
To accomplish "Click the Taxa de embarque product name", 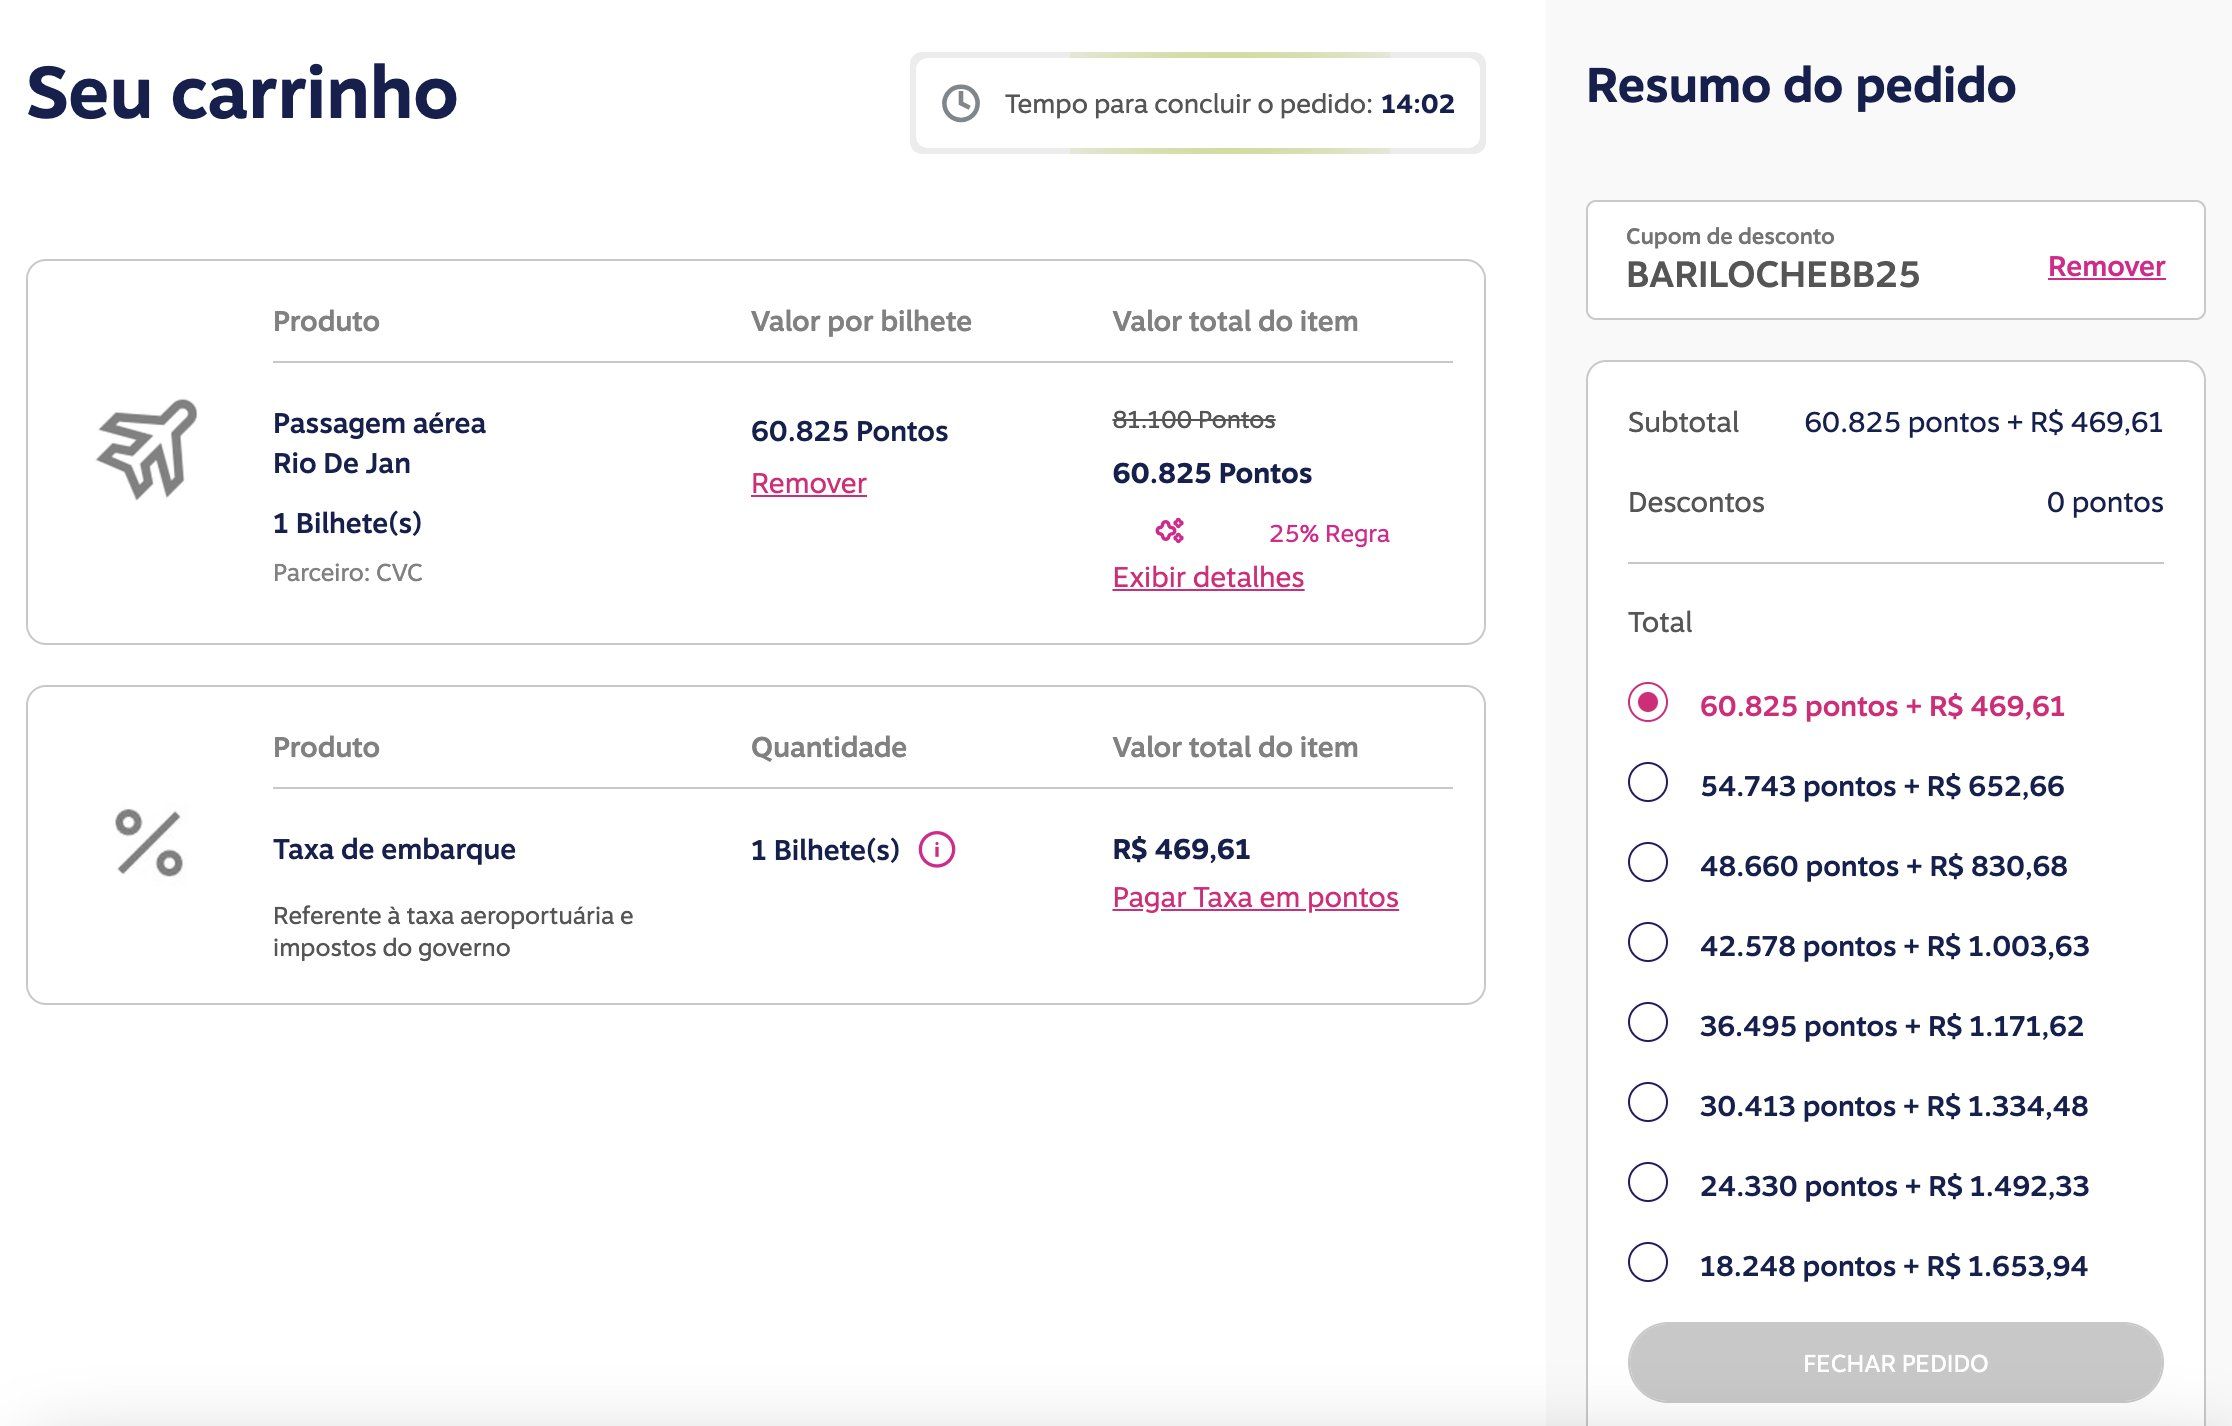I will [394, 849].
